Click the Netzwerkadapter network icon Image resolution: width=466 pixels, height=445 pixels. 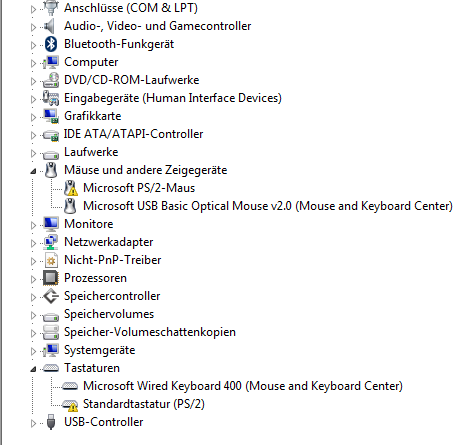pyautogui.click(x=51, y=242)
